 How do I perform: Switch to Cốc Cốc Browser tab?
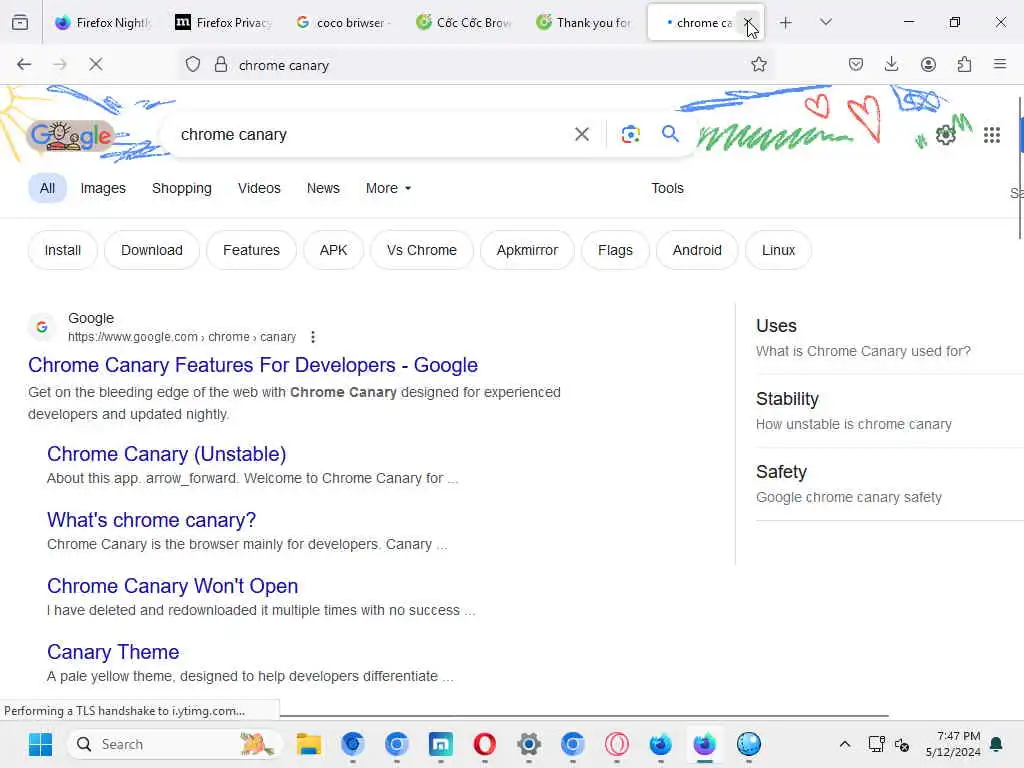[463, 23]
